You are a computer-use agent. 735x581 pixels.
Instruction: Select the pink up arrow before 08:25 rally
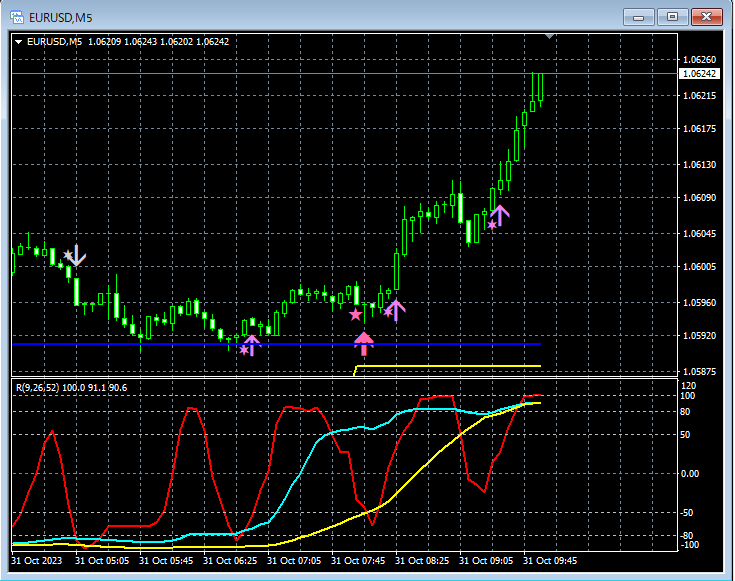pos(396,310)
